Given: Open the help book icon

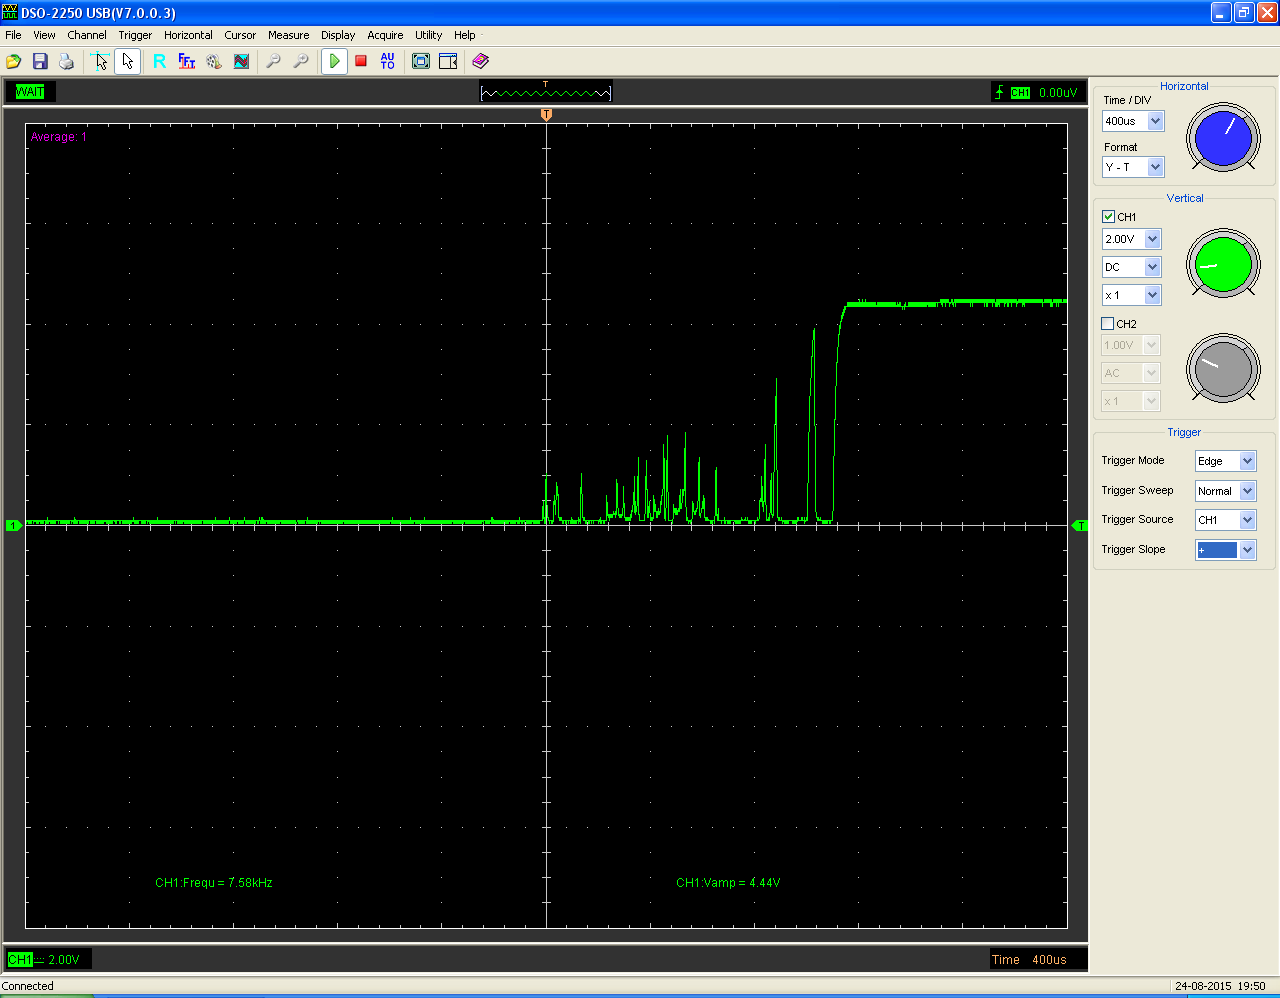Looking at the screenshot, I should [x=480, y=62].
